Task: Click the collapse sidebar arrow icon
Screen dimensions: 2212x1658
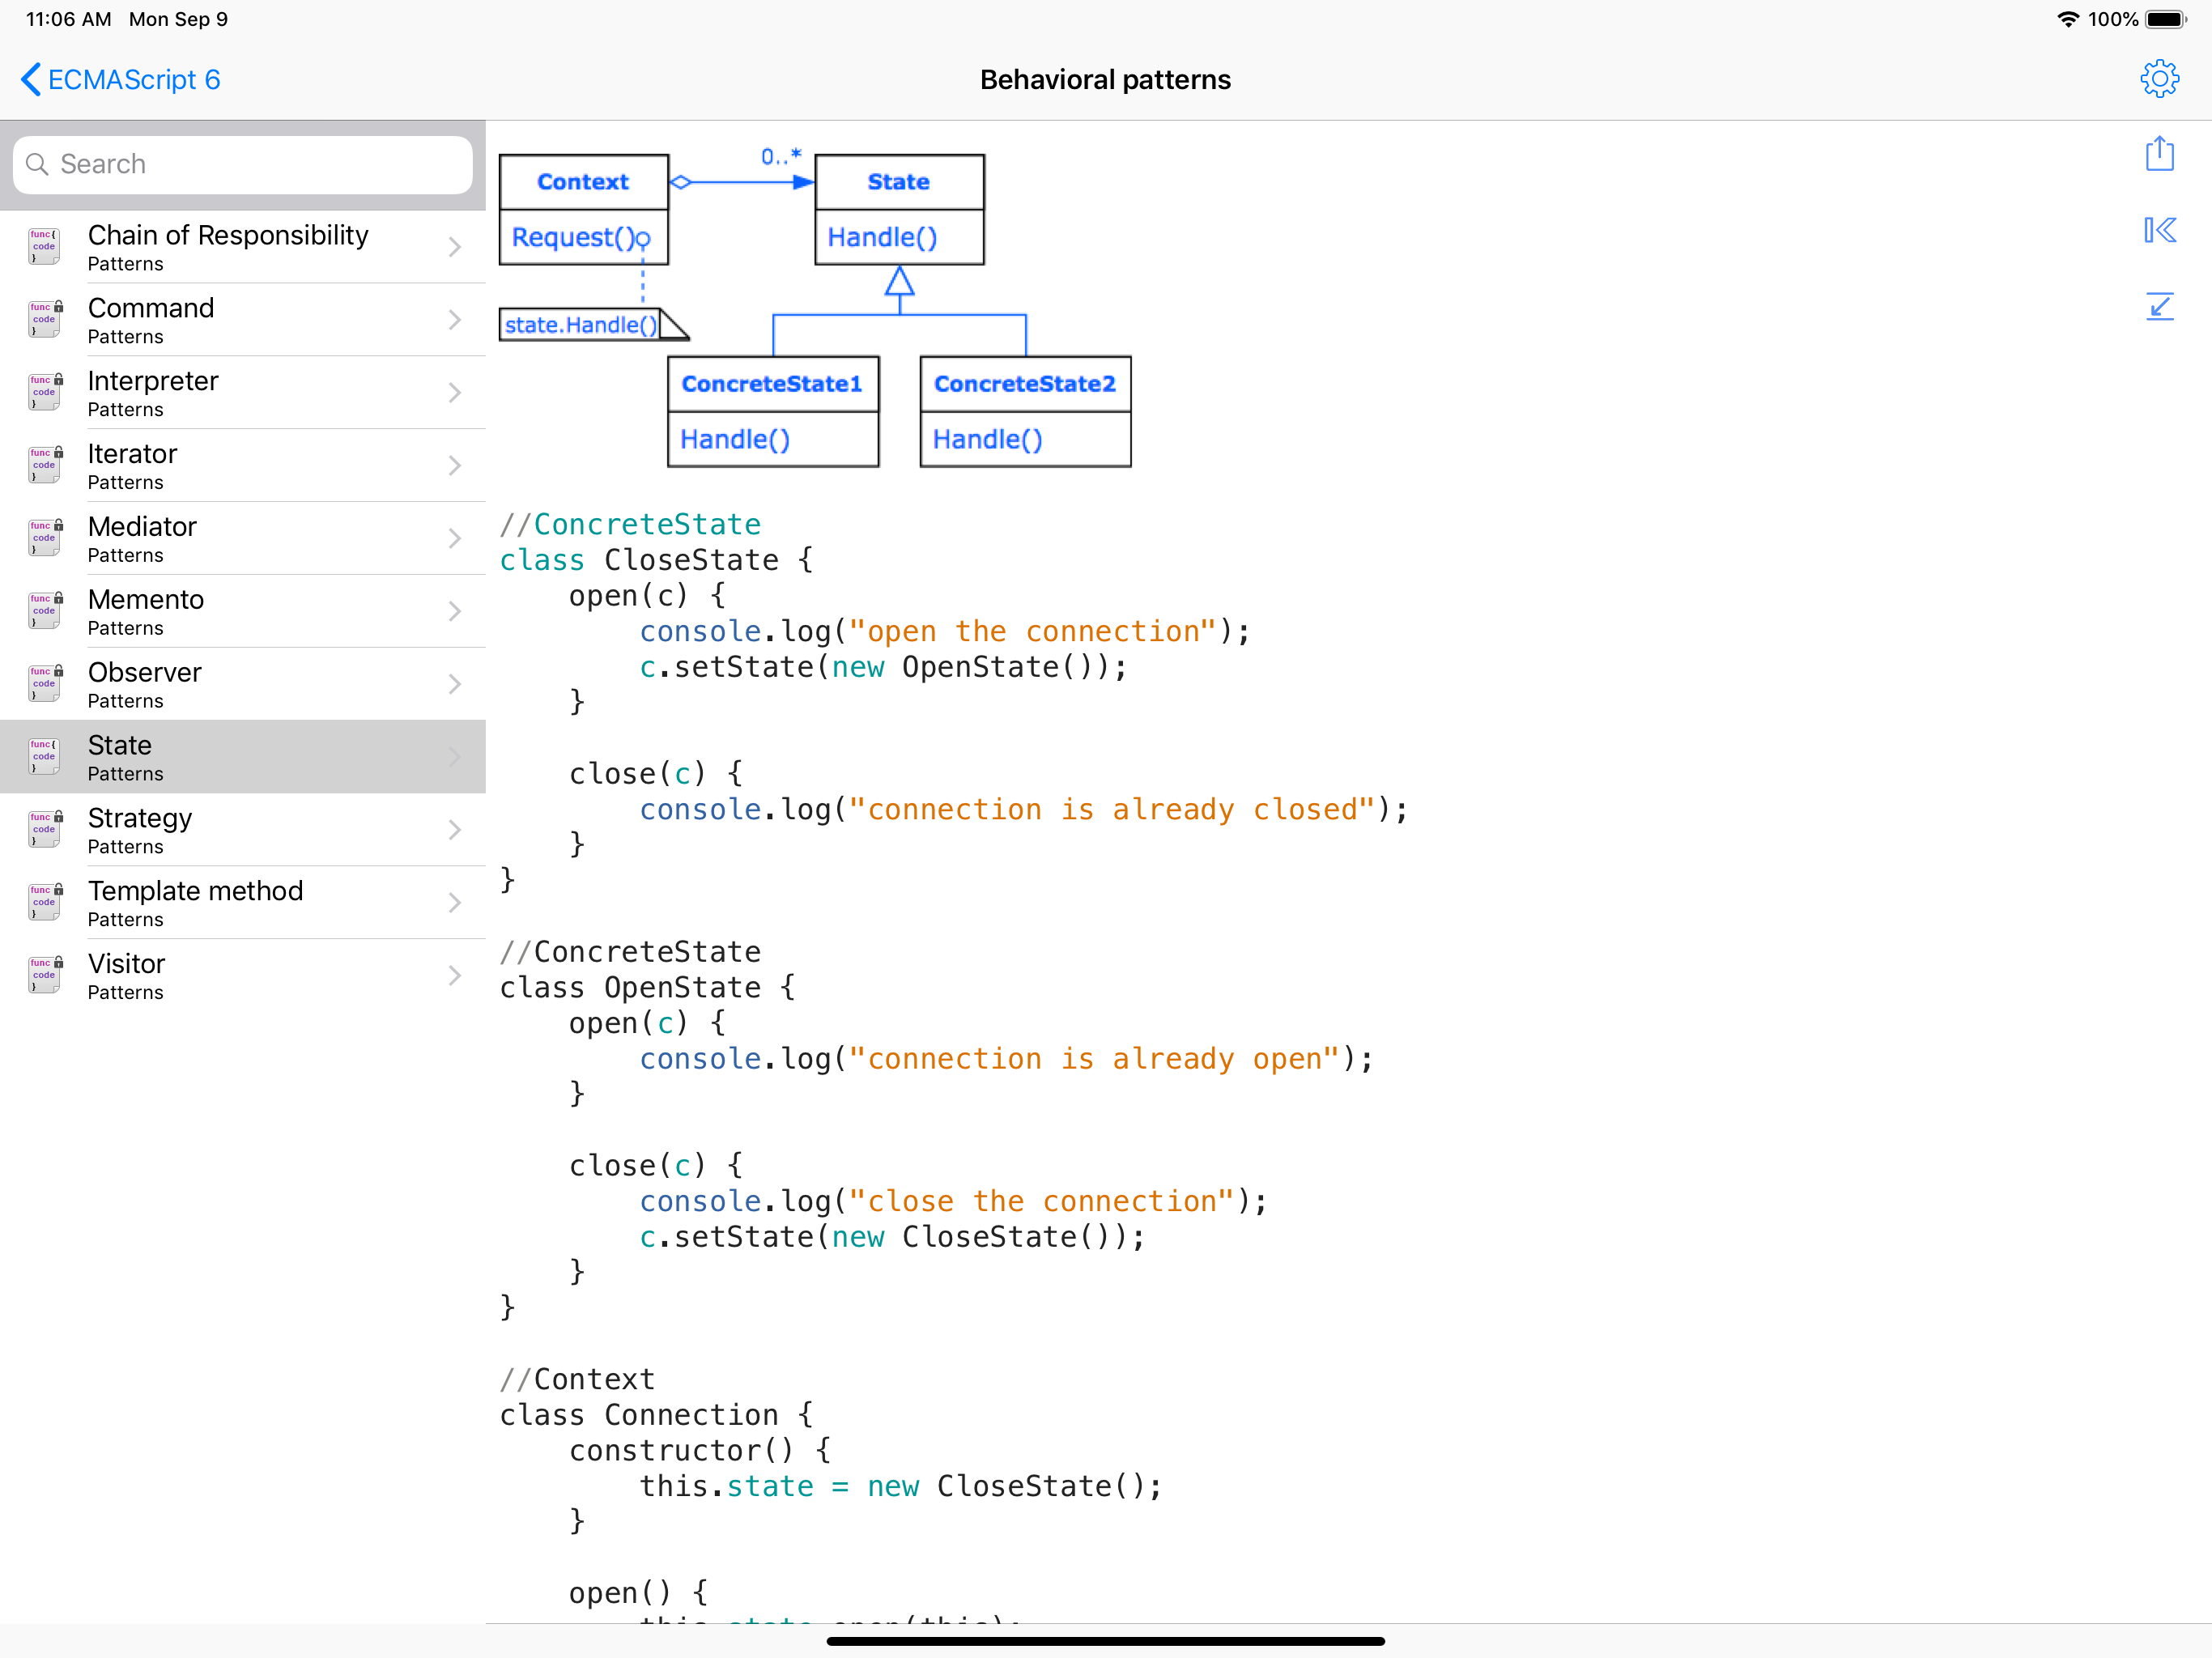Action: (2159, 231)
